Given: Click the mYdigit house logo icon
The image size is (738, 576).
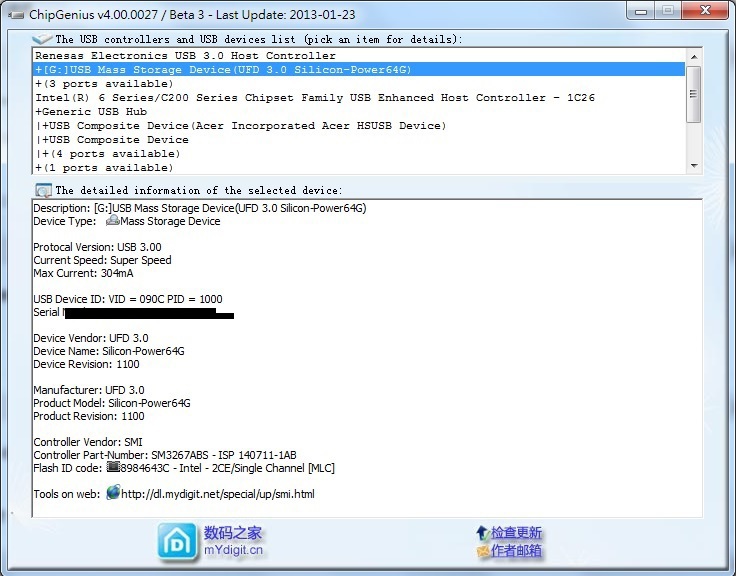Looking at the screenshot, I should (x=177, y=543).
